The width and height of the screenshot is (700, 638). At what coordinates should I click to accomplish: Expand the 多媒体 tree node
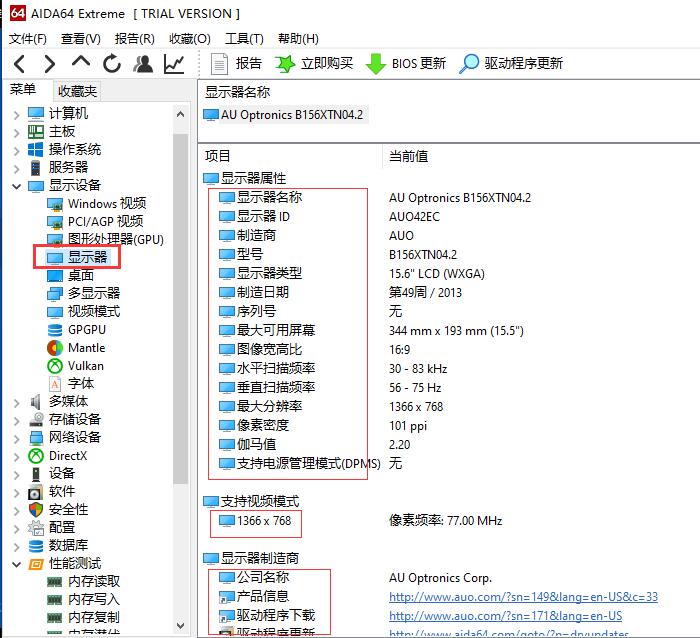point(17,403)
